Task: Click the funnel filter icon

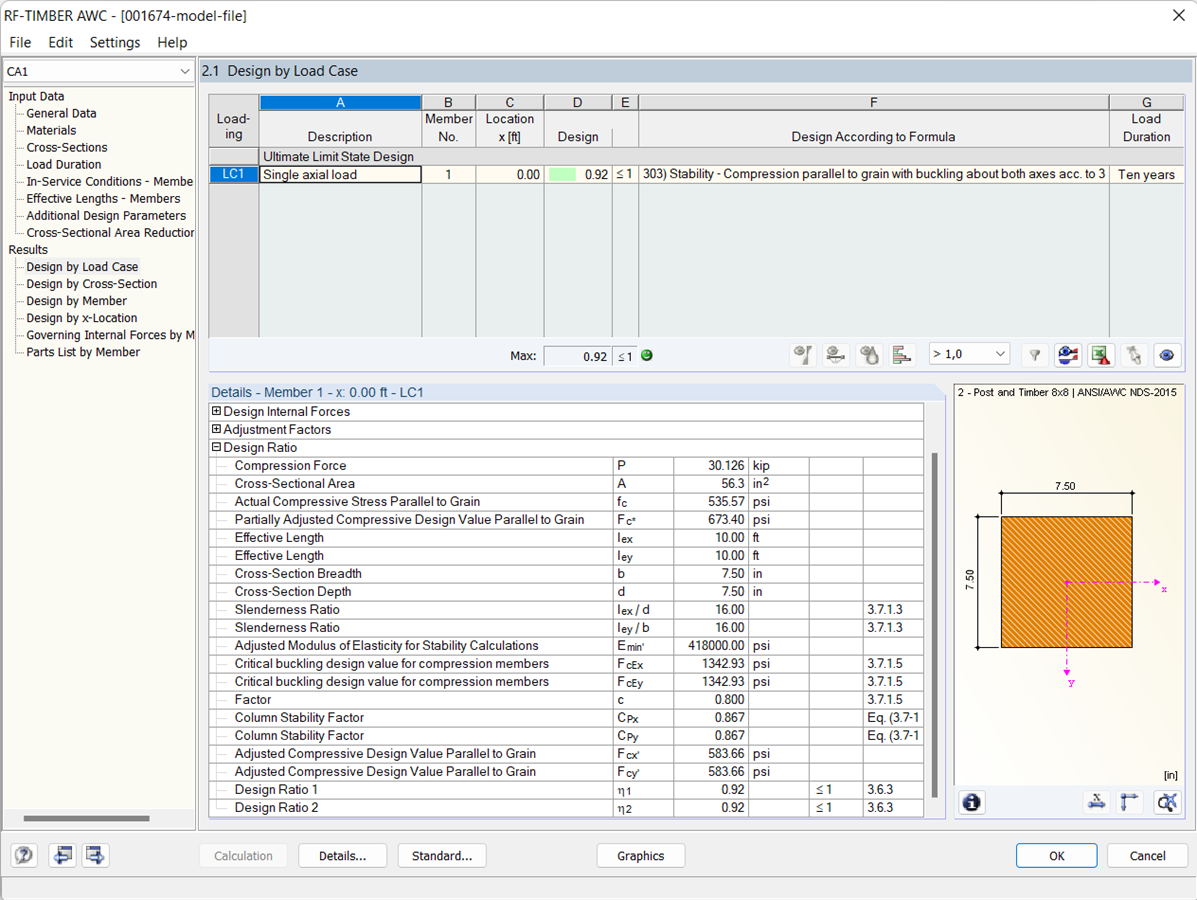Action: click(1035, 355)
